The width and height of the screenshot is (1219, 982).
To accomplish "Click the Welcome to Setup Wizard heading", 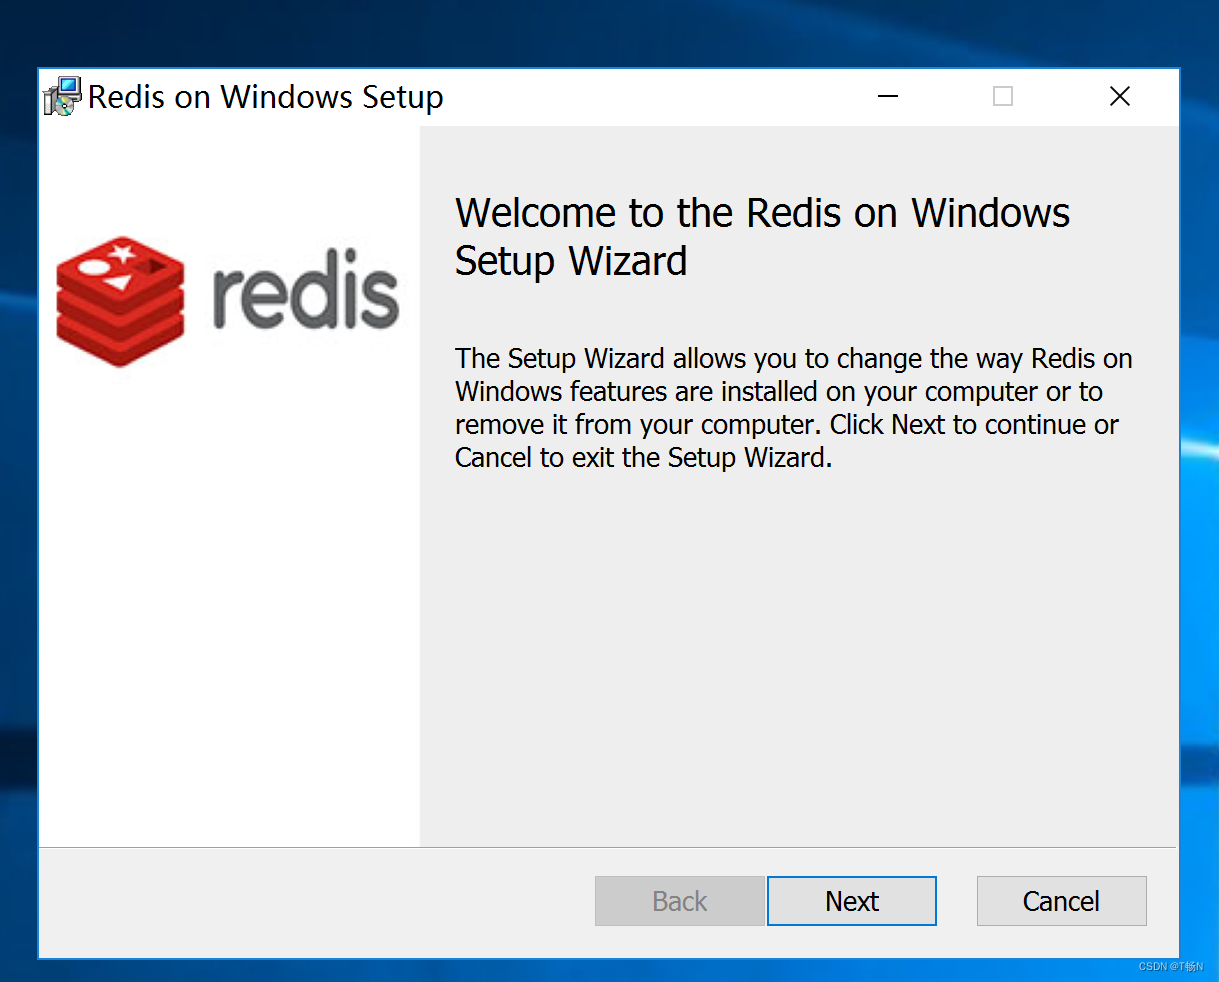I will pyautogui.click(x=762, y=236).
